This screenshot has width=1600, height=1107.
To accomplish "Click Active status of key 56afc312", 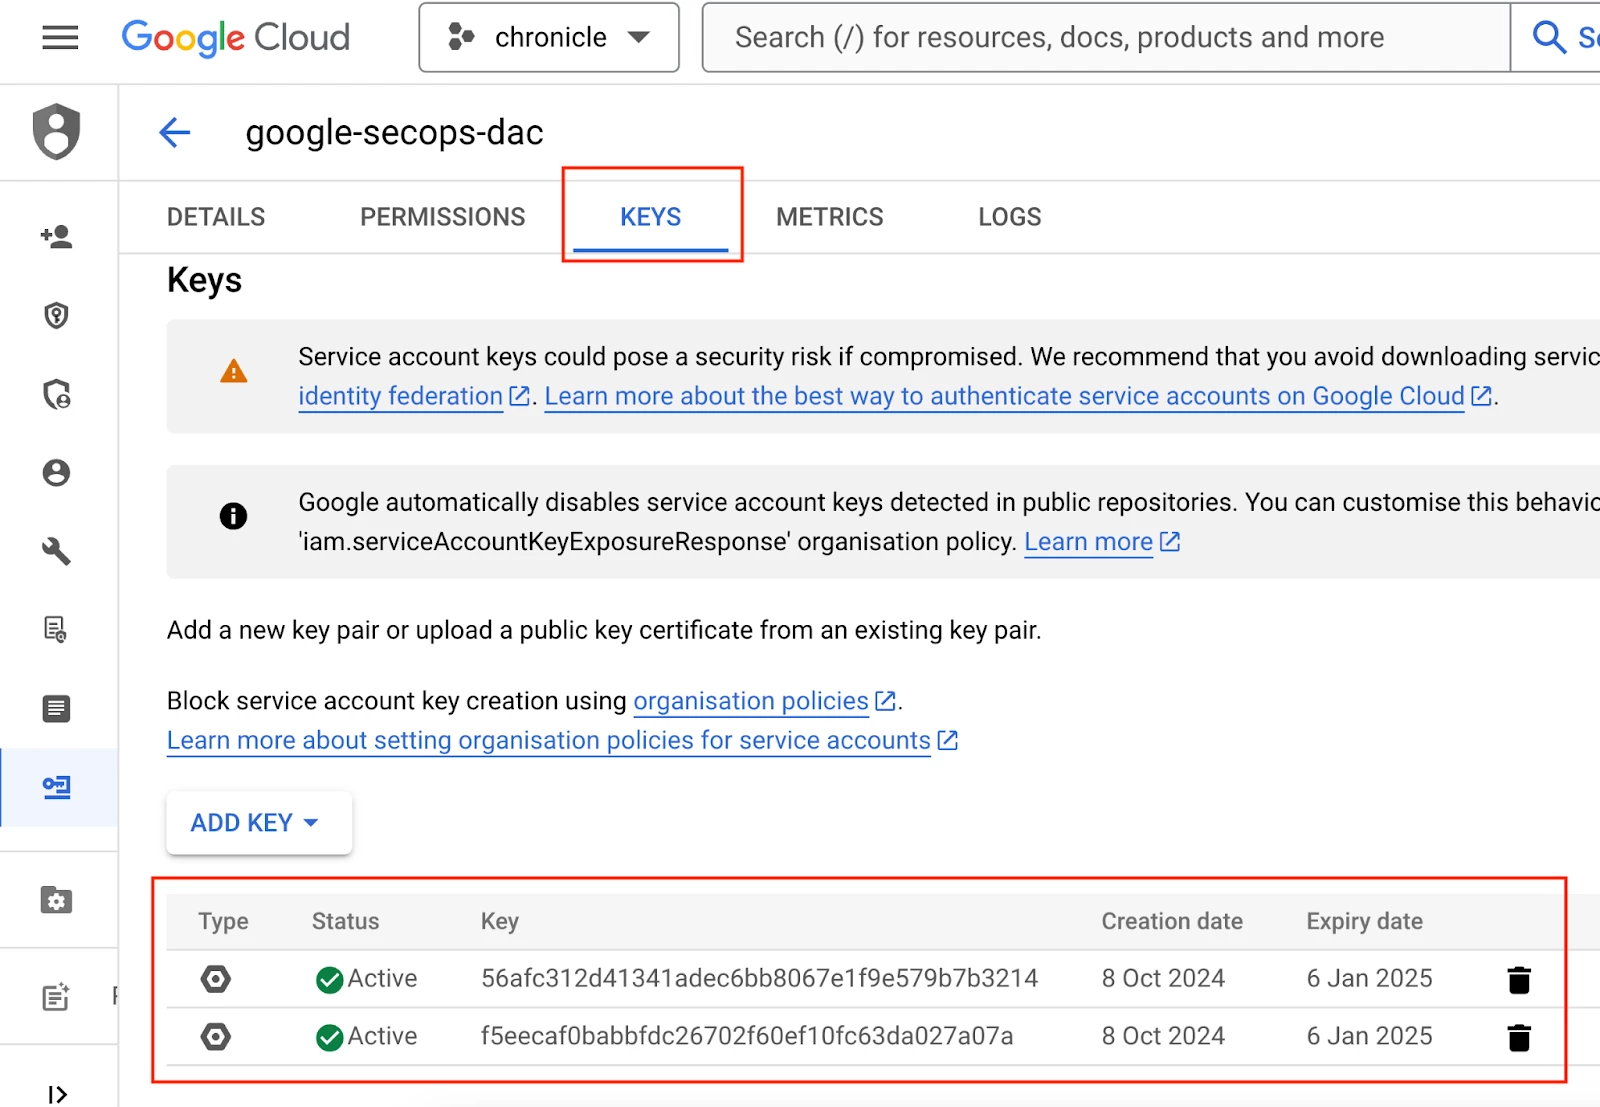I will coord(366,979).
